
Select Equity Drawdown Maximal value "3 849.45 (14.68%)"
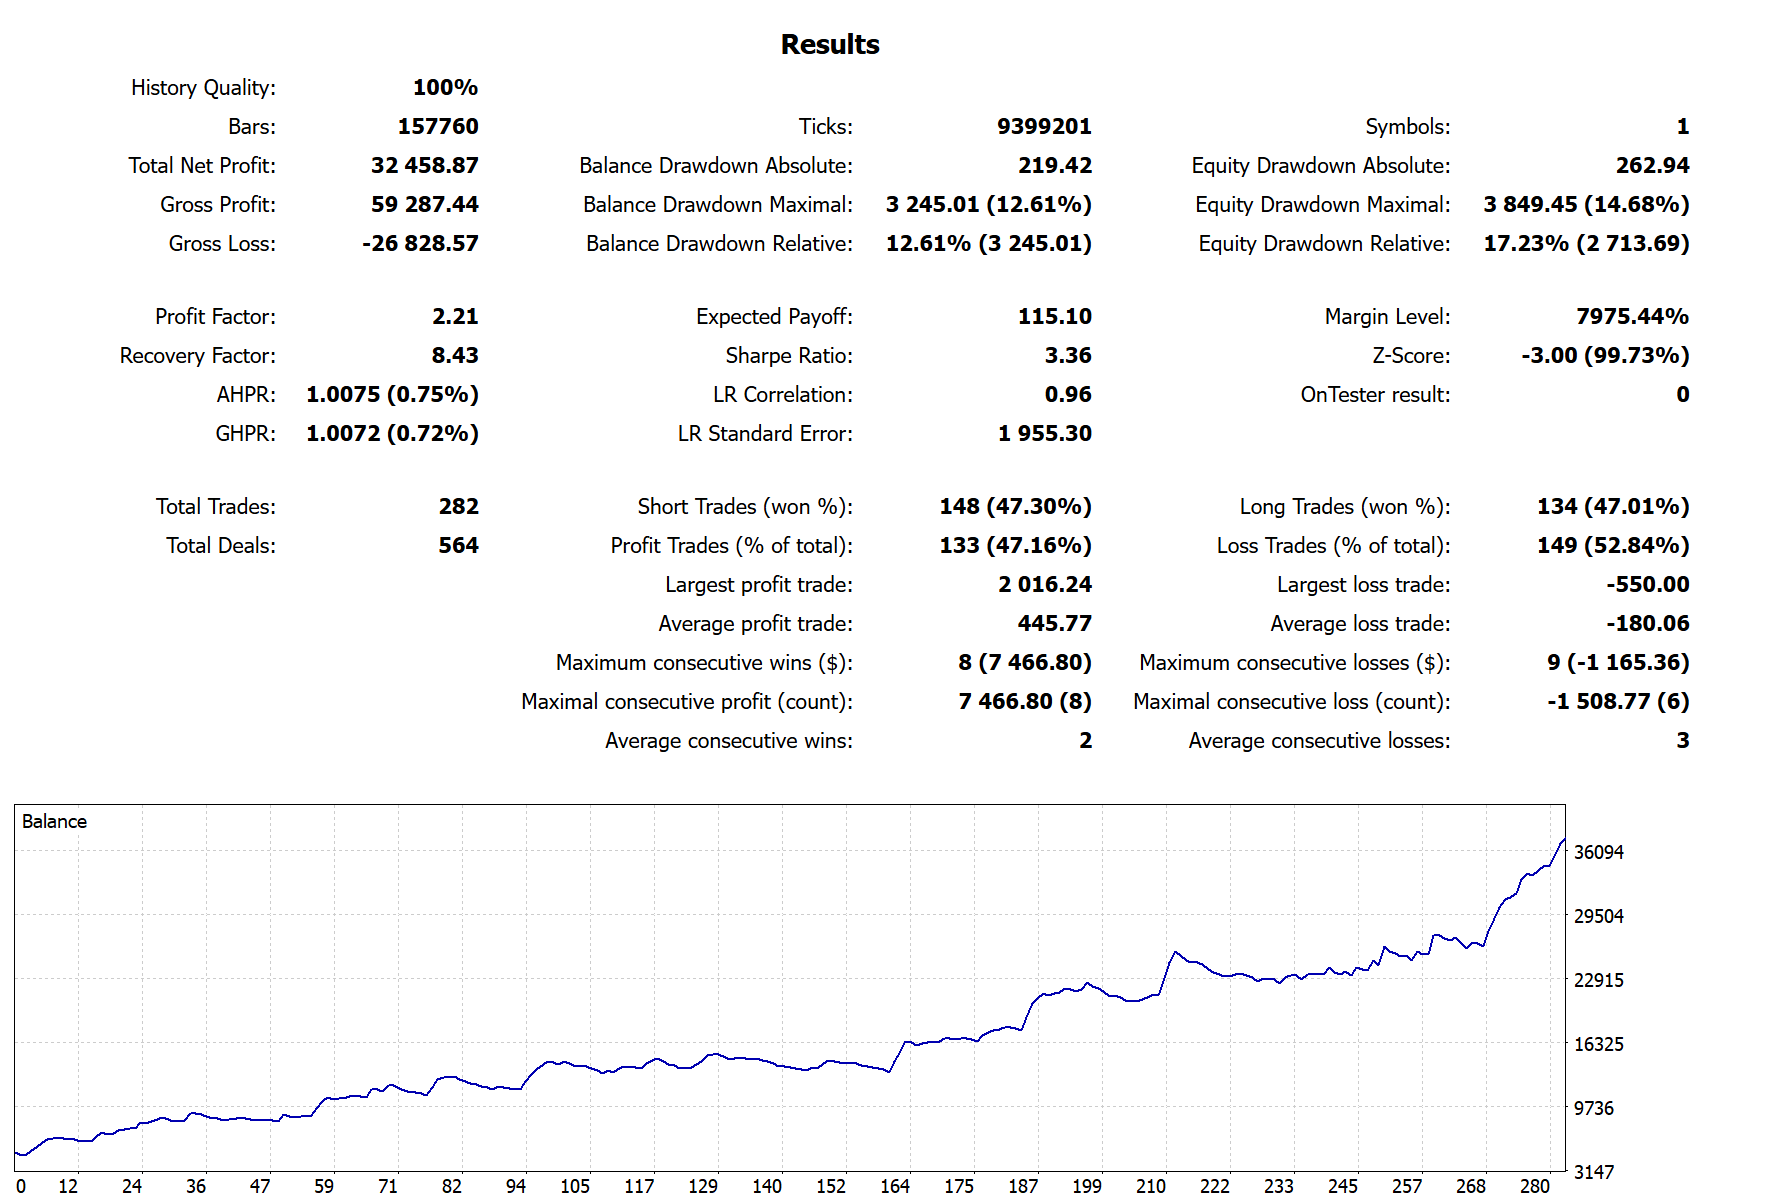click(1587, 205)
